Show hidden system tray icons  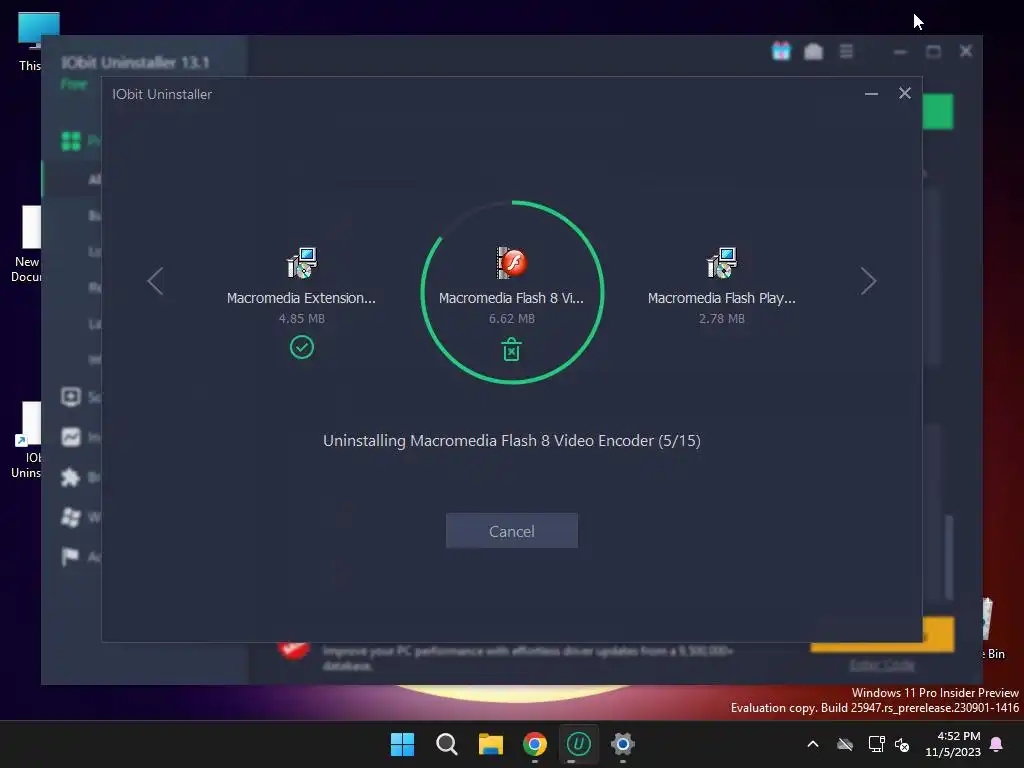[x=813, y=744]
